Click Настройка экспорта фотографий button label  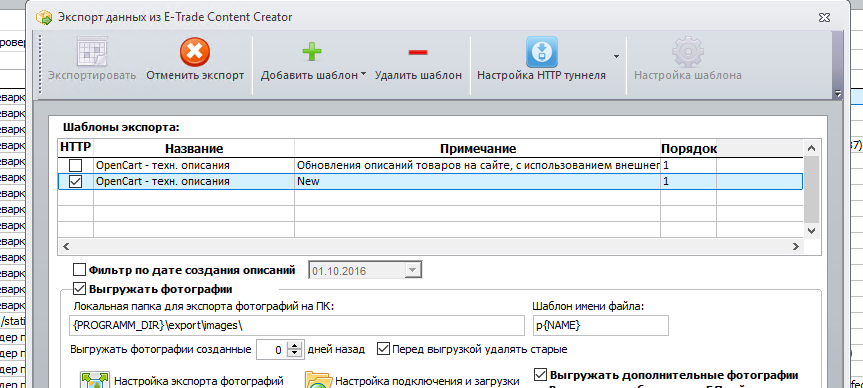tap(199, 380)
